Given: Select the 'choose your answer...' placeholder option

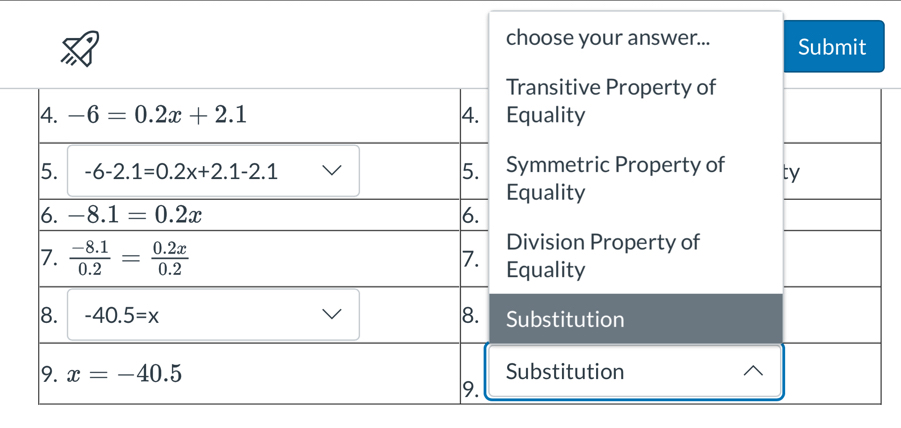Looking at the screenshot, I should [x=608, y=38].
